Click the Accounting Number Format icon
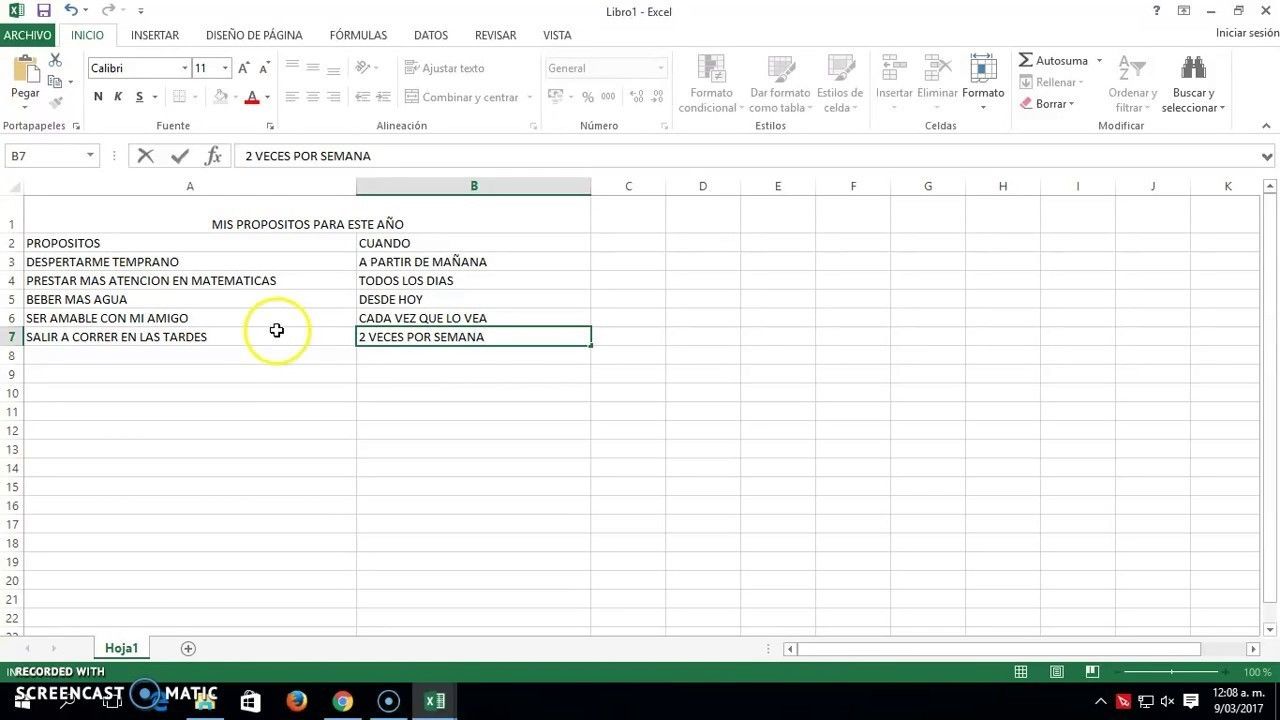 coord(557,97)
